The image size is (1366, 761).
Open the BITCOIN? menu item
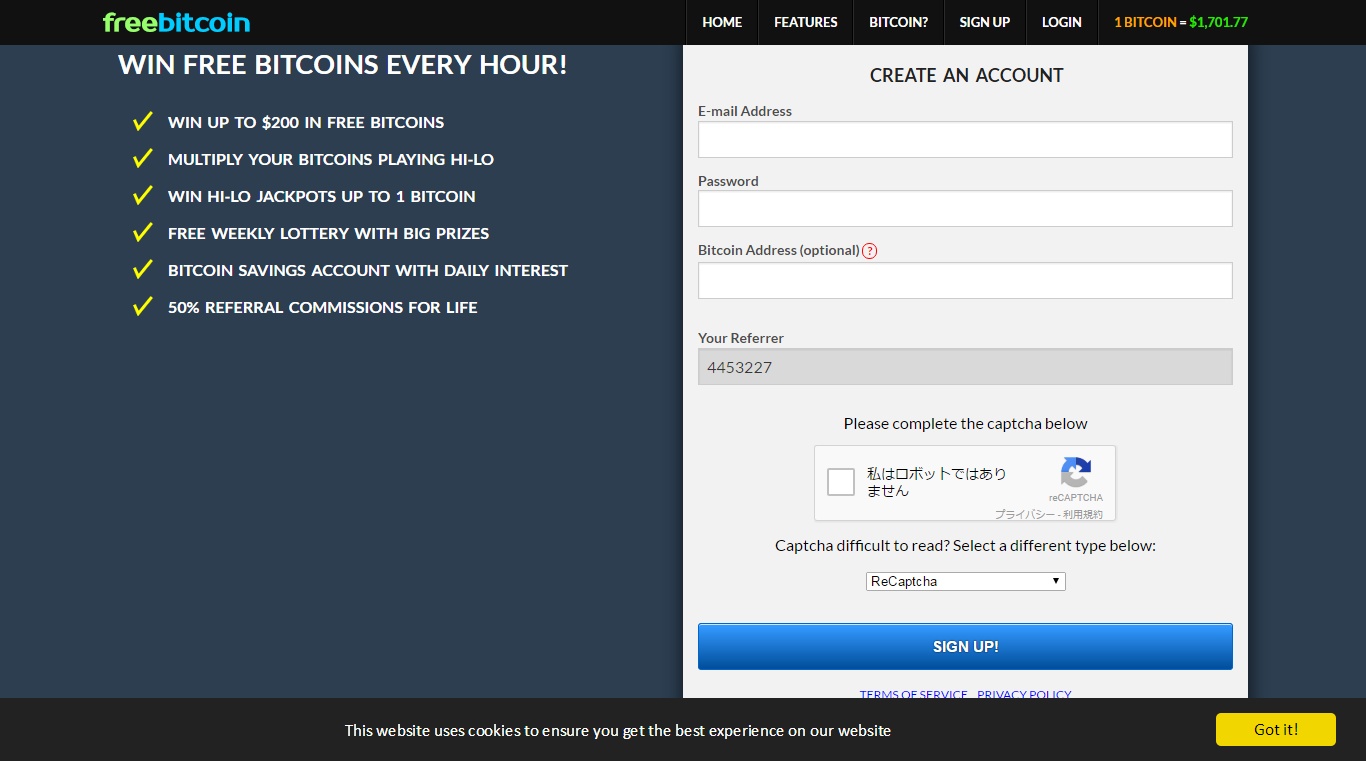[x=898, y=22]
